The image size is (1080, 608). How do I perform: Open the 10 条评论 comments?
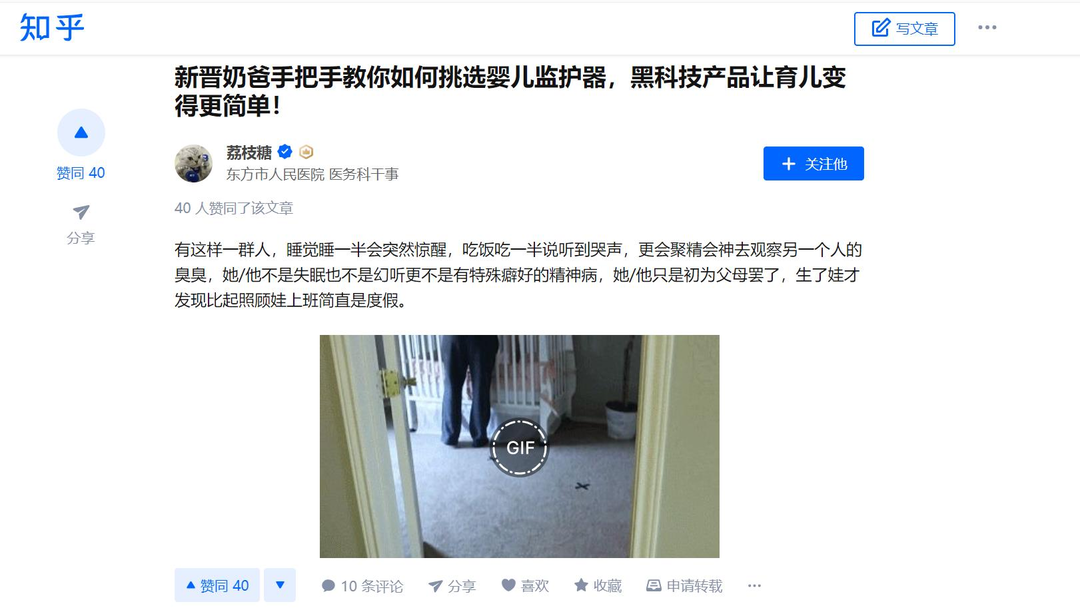tap(362, 586)
